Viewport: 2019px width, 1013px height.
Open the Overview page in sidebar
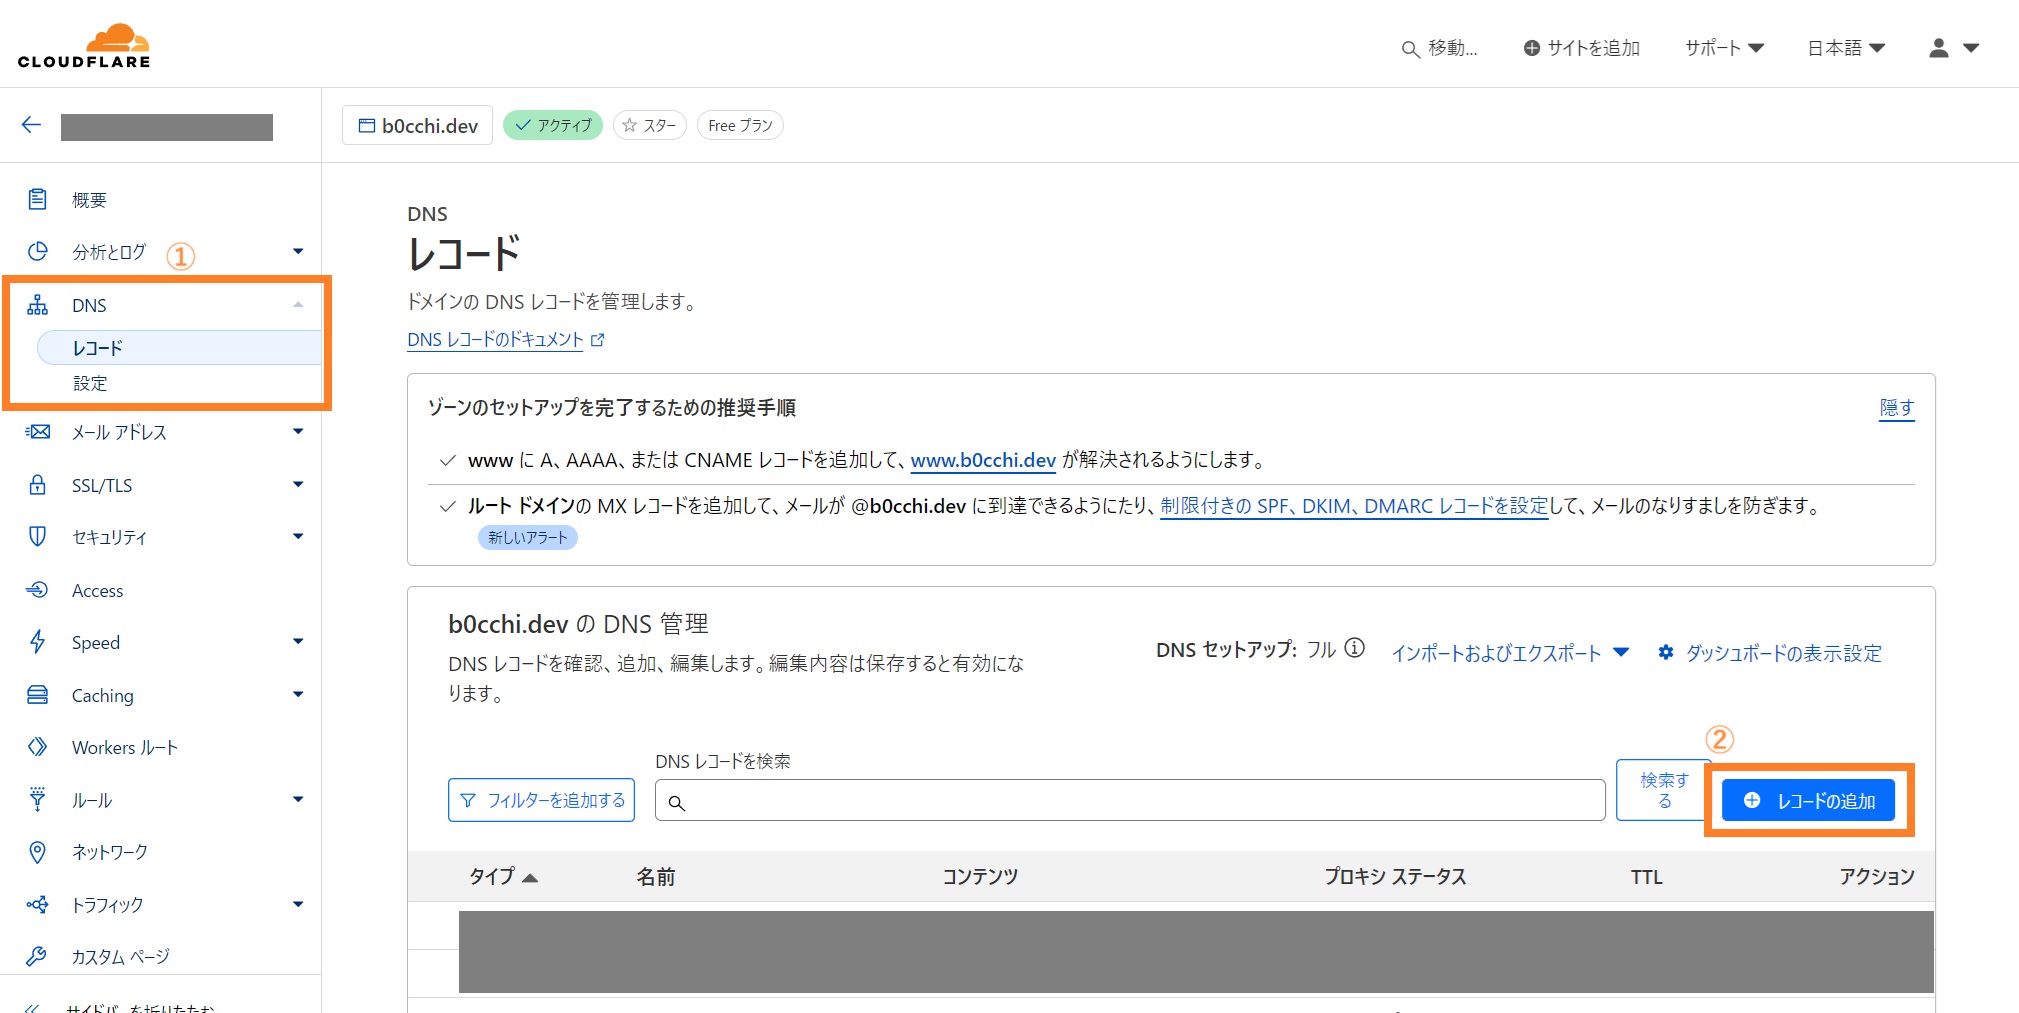click(x=89, y=200)
